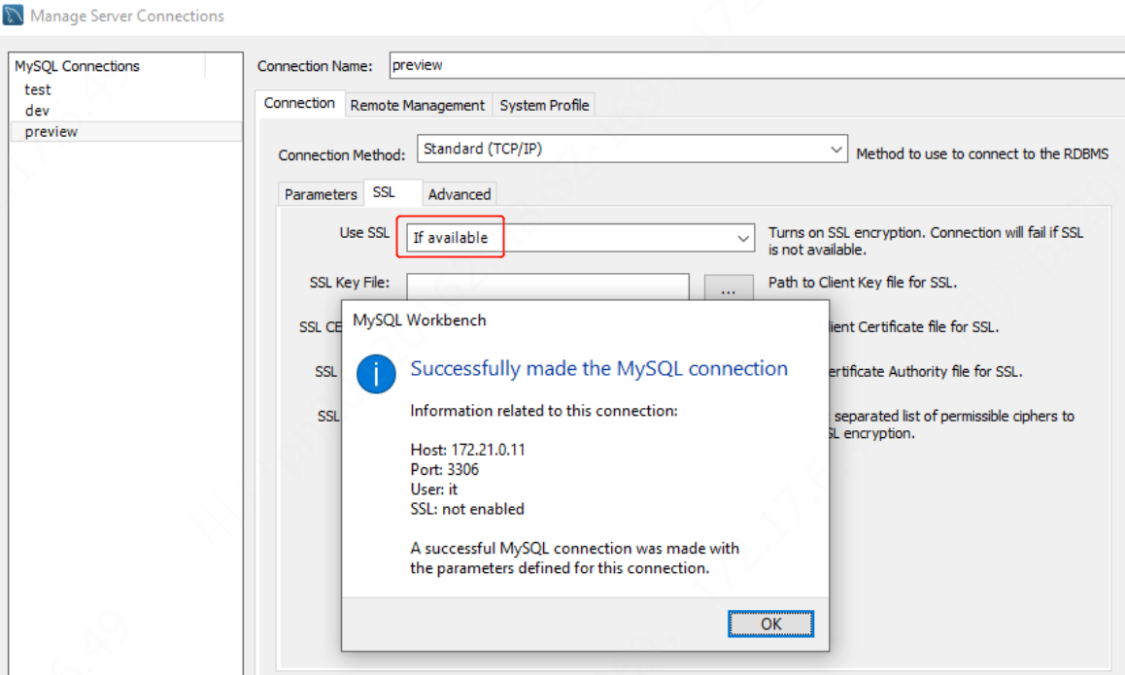Click the 'SSL: not enabled' line
The height and width of the screenshot is (675, 1125).
click(x=468, y=509)
